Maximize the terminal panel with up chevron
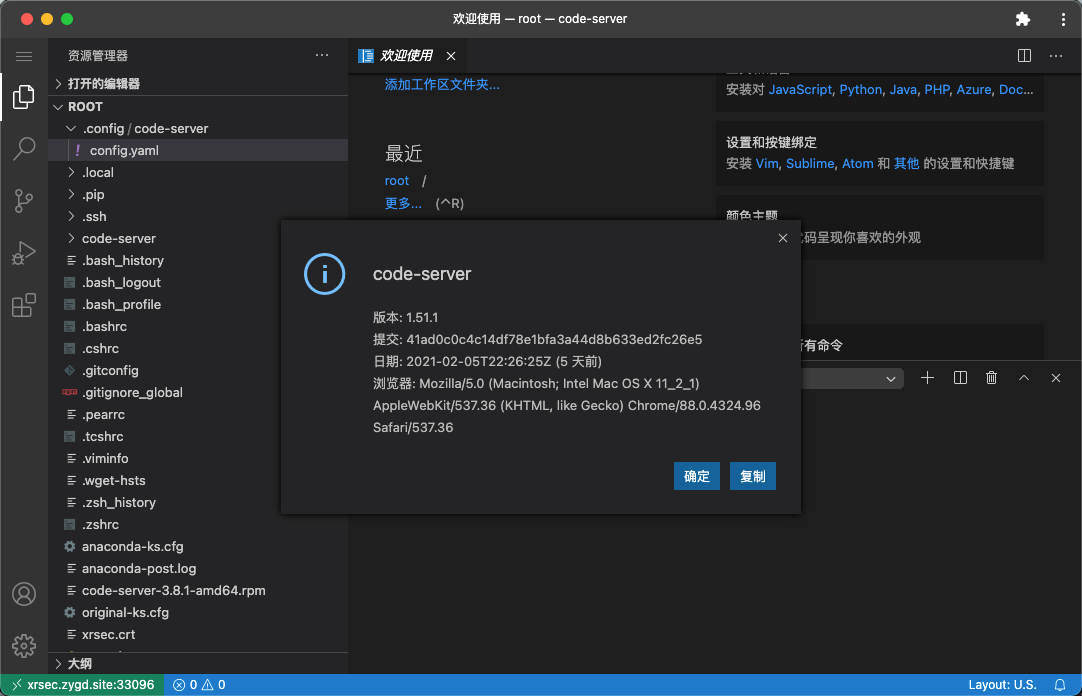Viewport: 1082px width, 696px height. click(1024, 378)
